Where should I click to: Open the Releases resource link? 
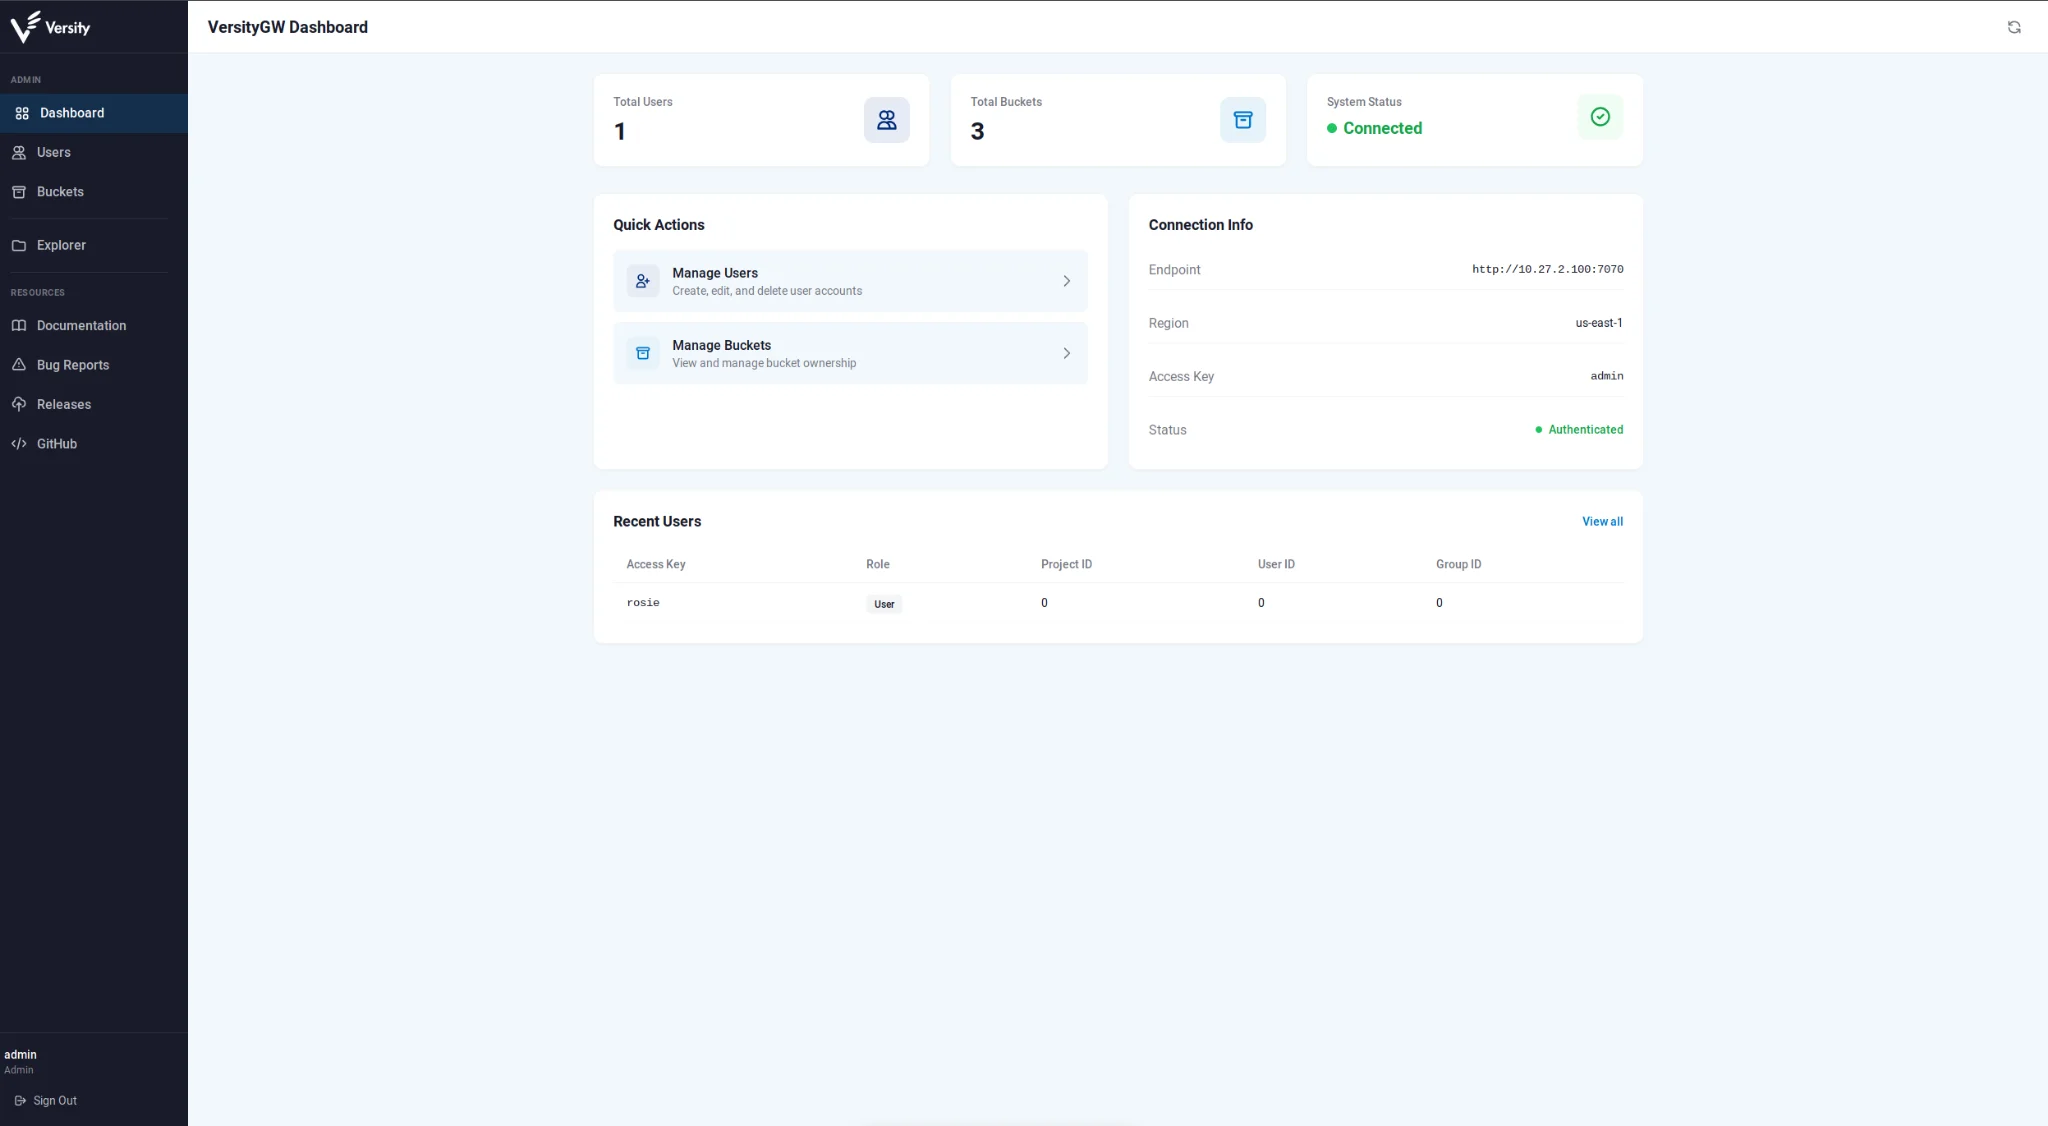(x=64, y=405)
